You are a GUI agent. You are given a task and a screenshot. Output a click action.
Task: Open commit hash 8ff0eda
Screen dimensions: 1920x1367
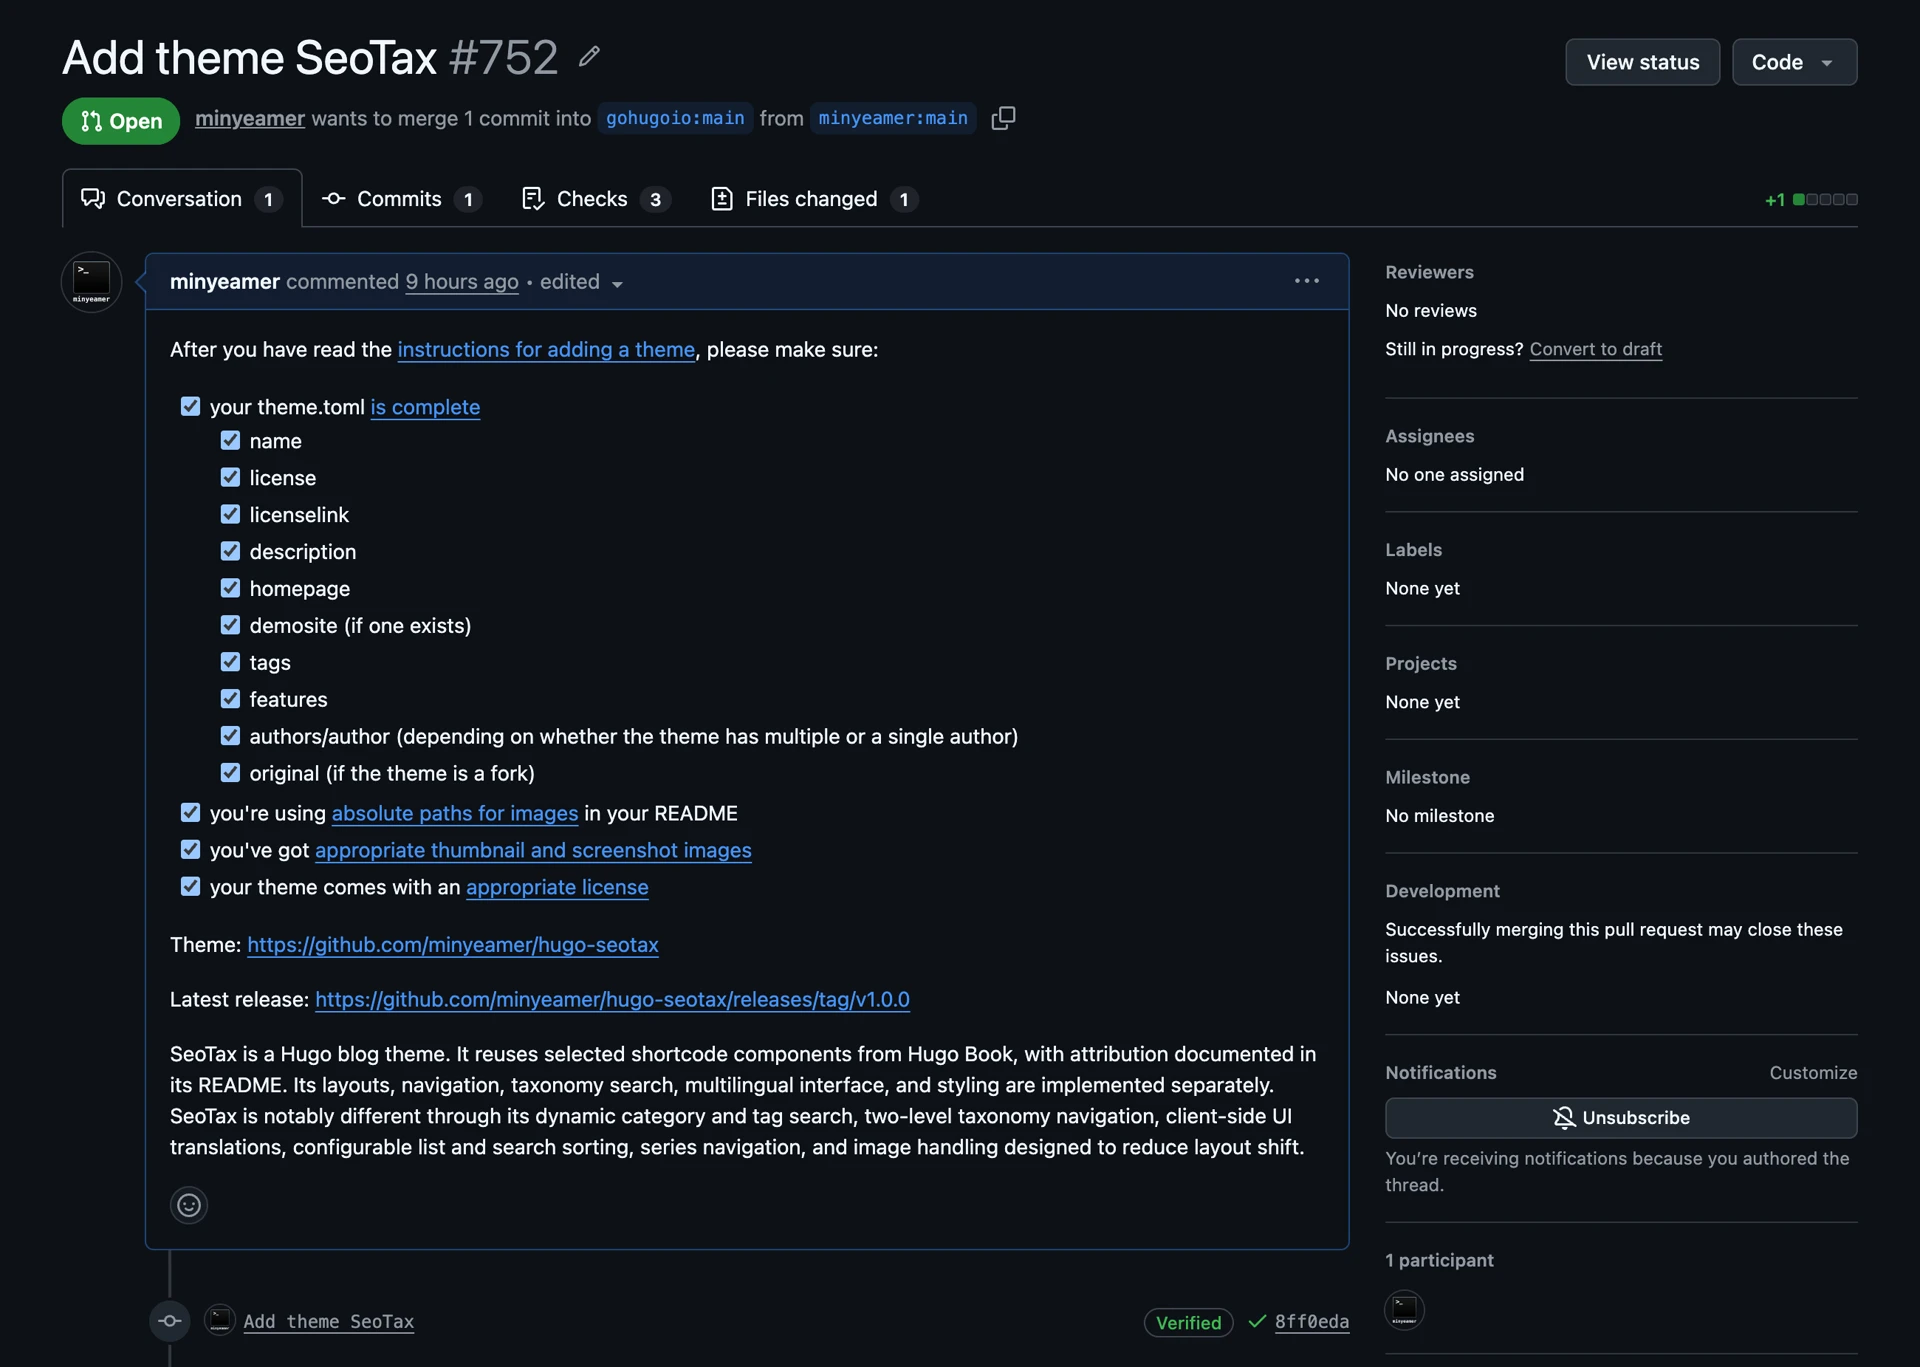click(1312, 1322)
